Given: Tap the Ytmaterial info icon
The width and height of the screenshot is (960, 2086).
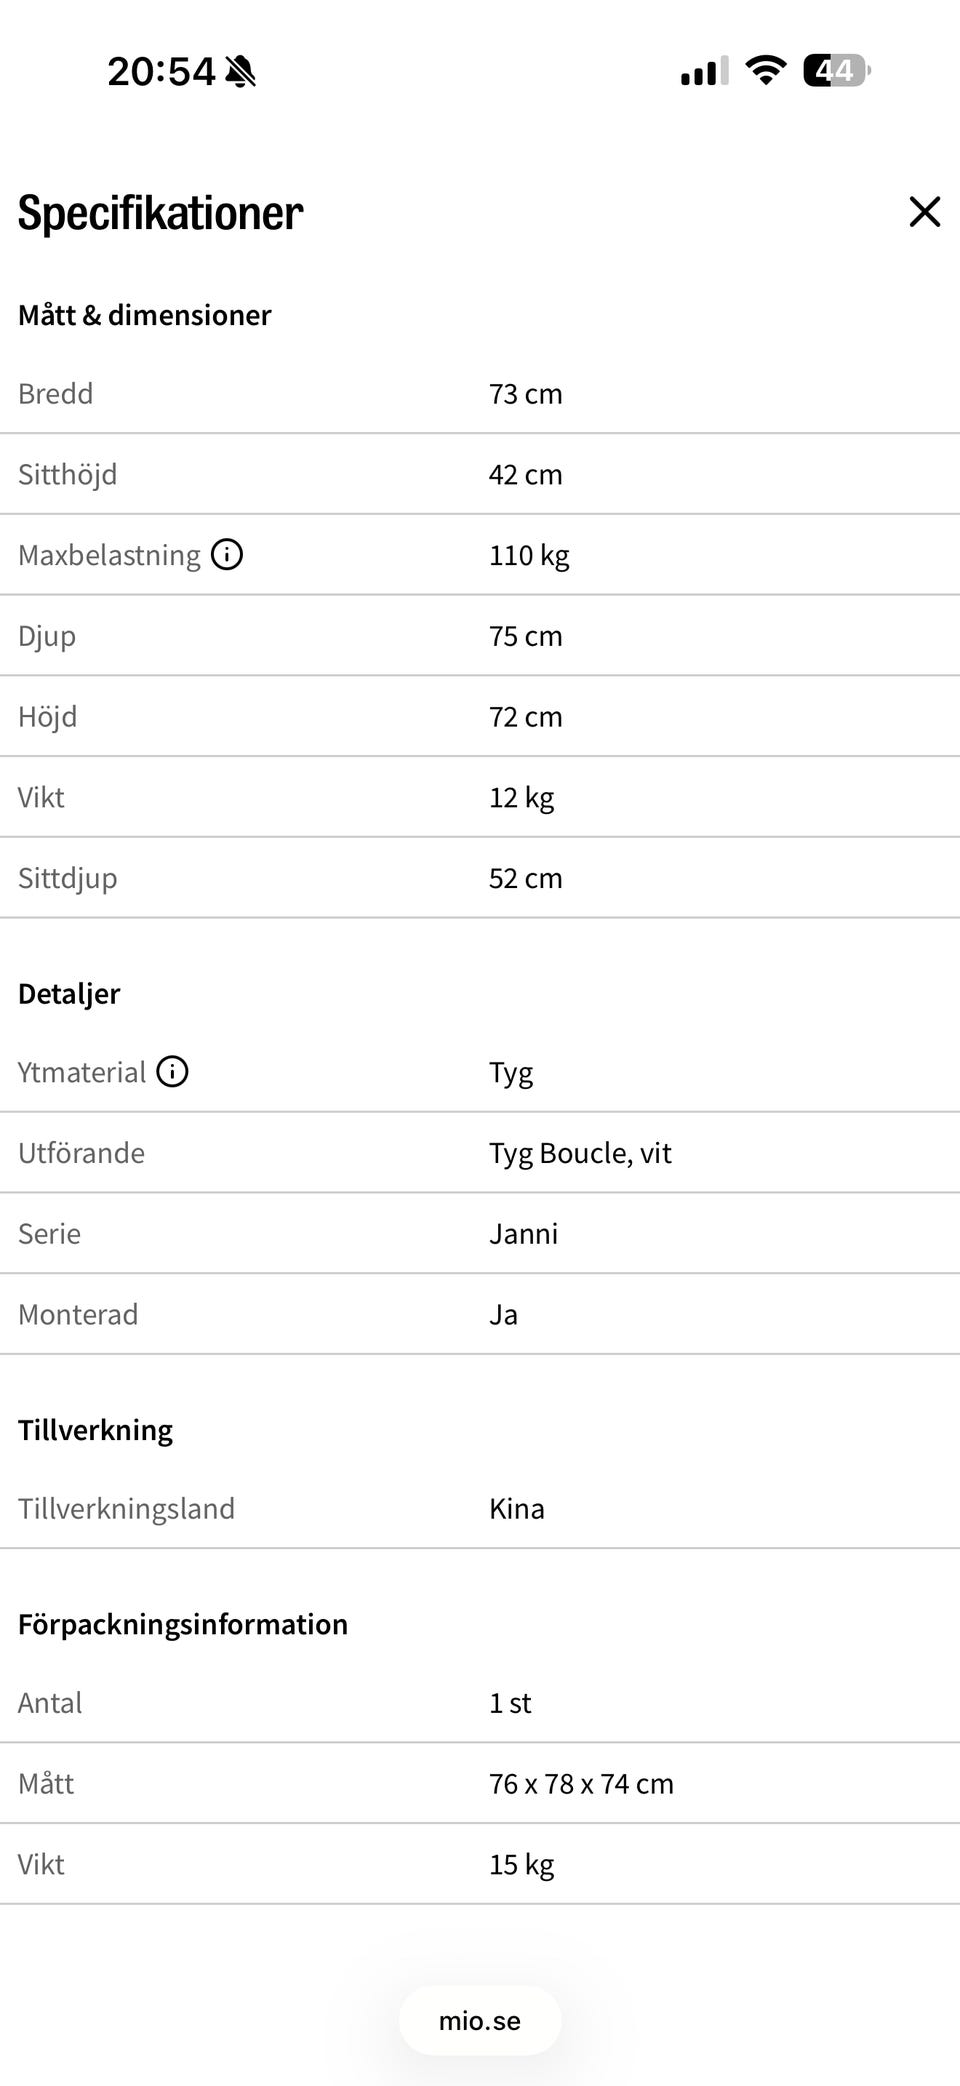Looking at the screenshot, I should pos(173,1072).
